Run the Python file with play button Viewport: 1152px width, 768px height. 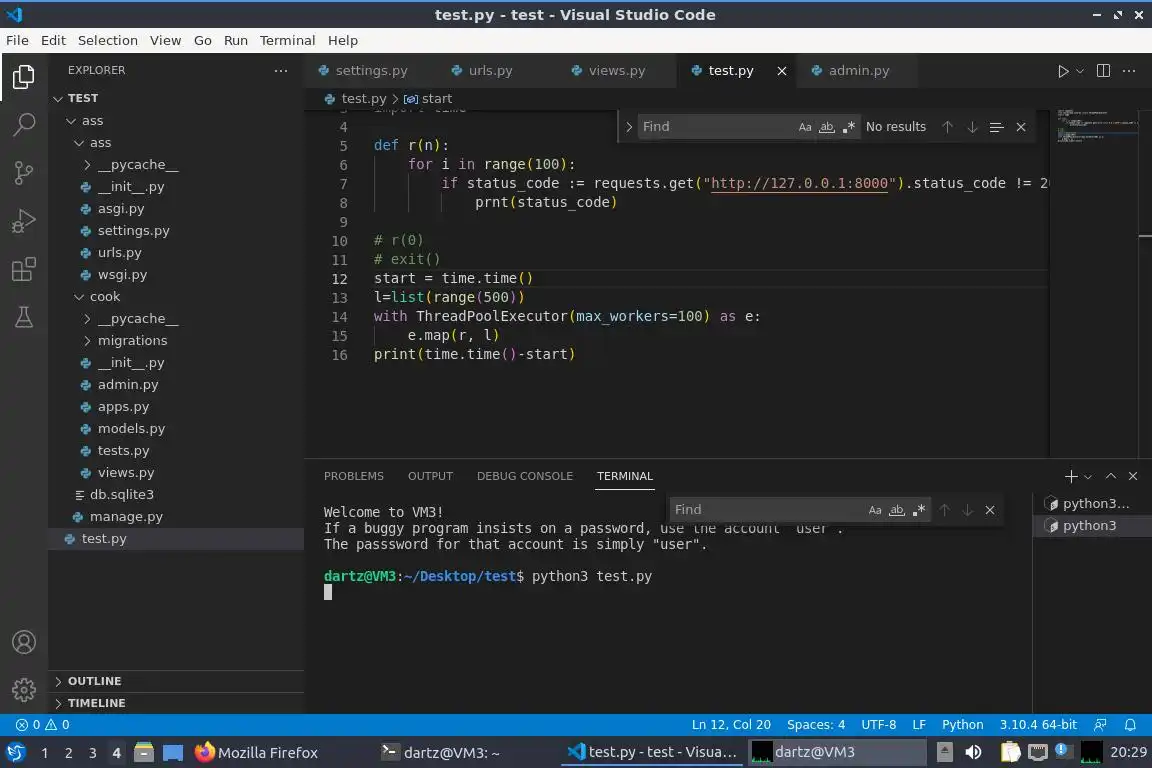click(x=1062, y=71)
